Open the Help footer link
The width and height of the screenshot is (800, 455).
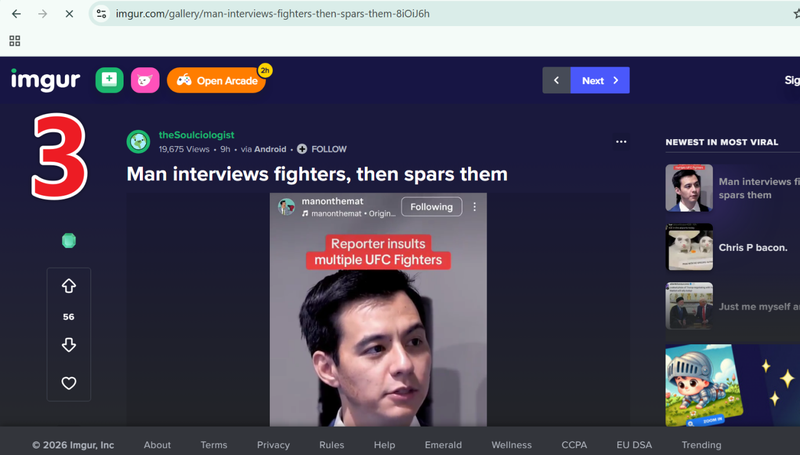click(x=384, y=445)
